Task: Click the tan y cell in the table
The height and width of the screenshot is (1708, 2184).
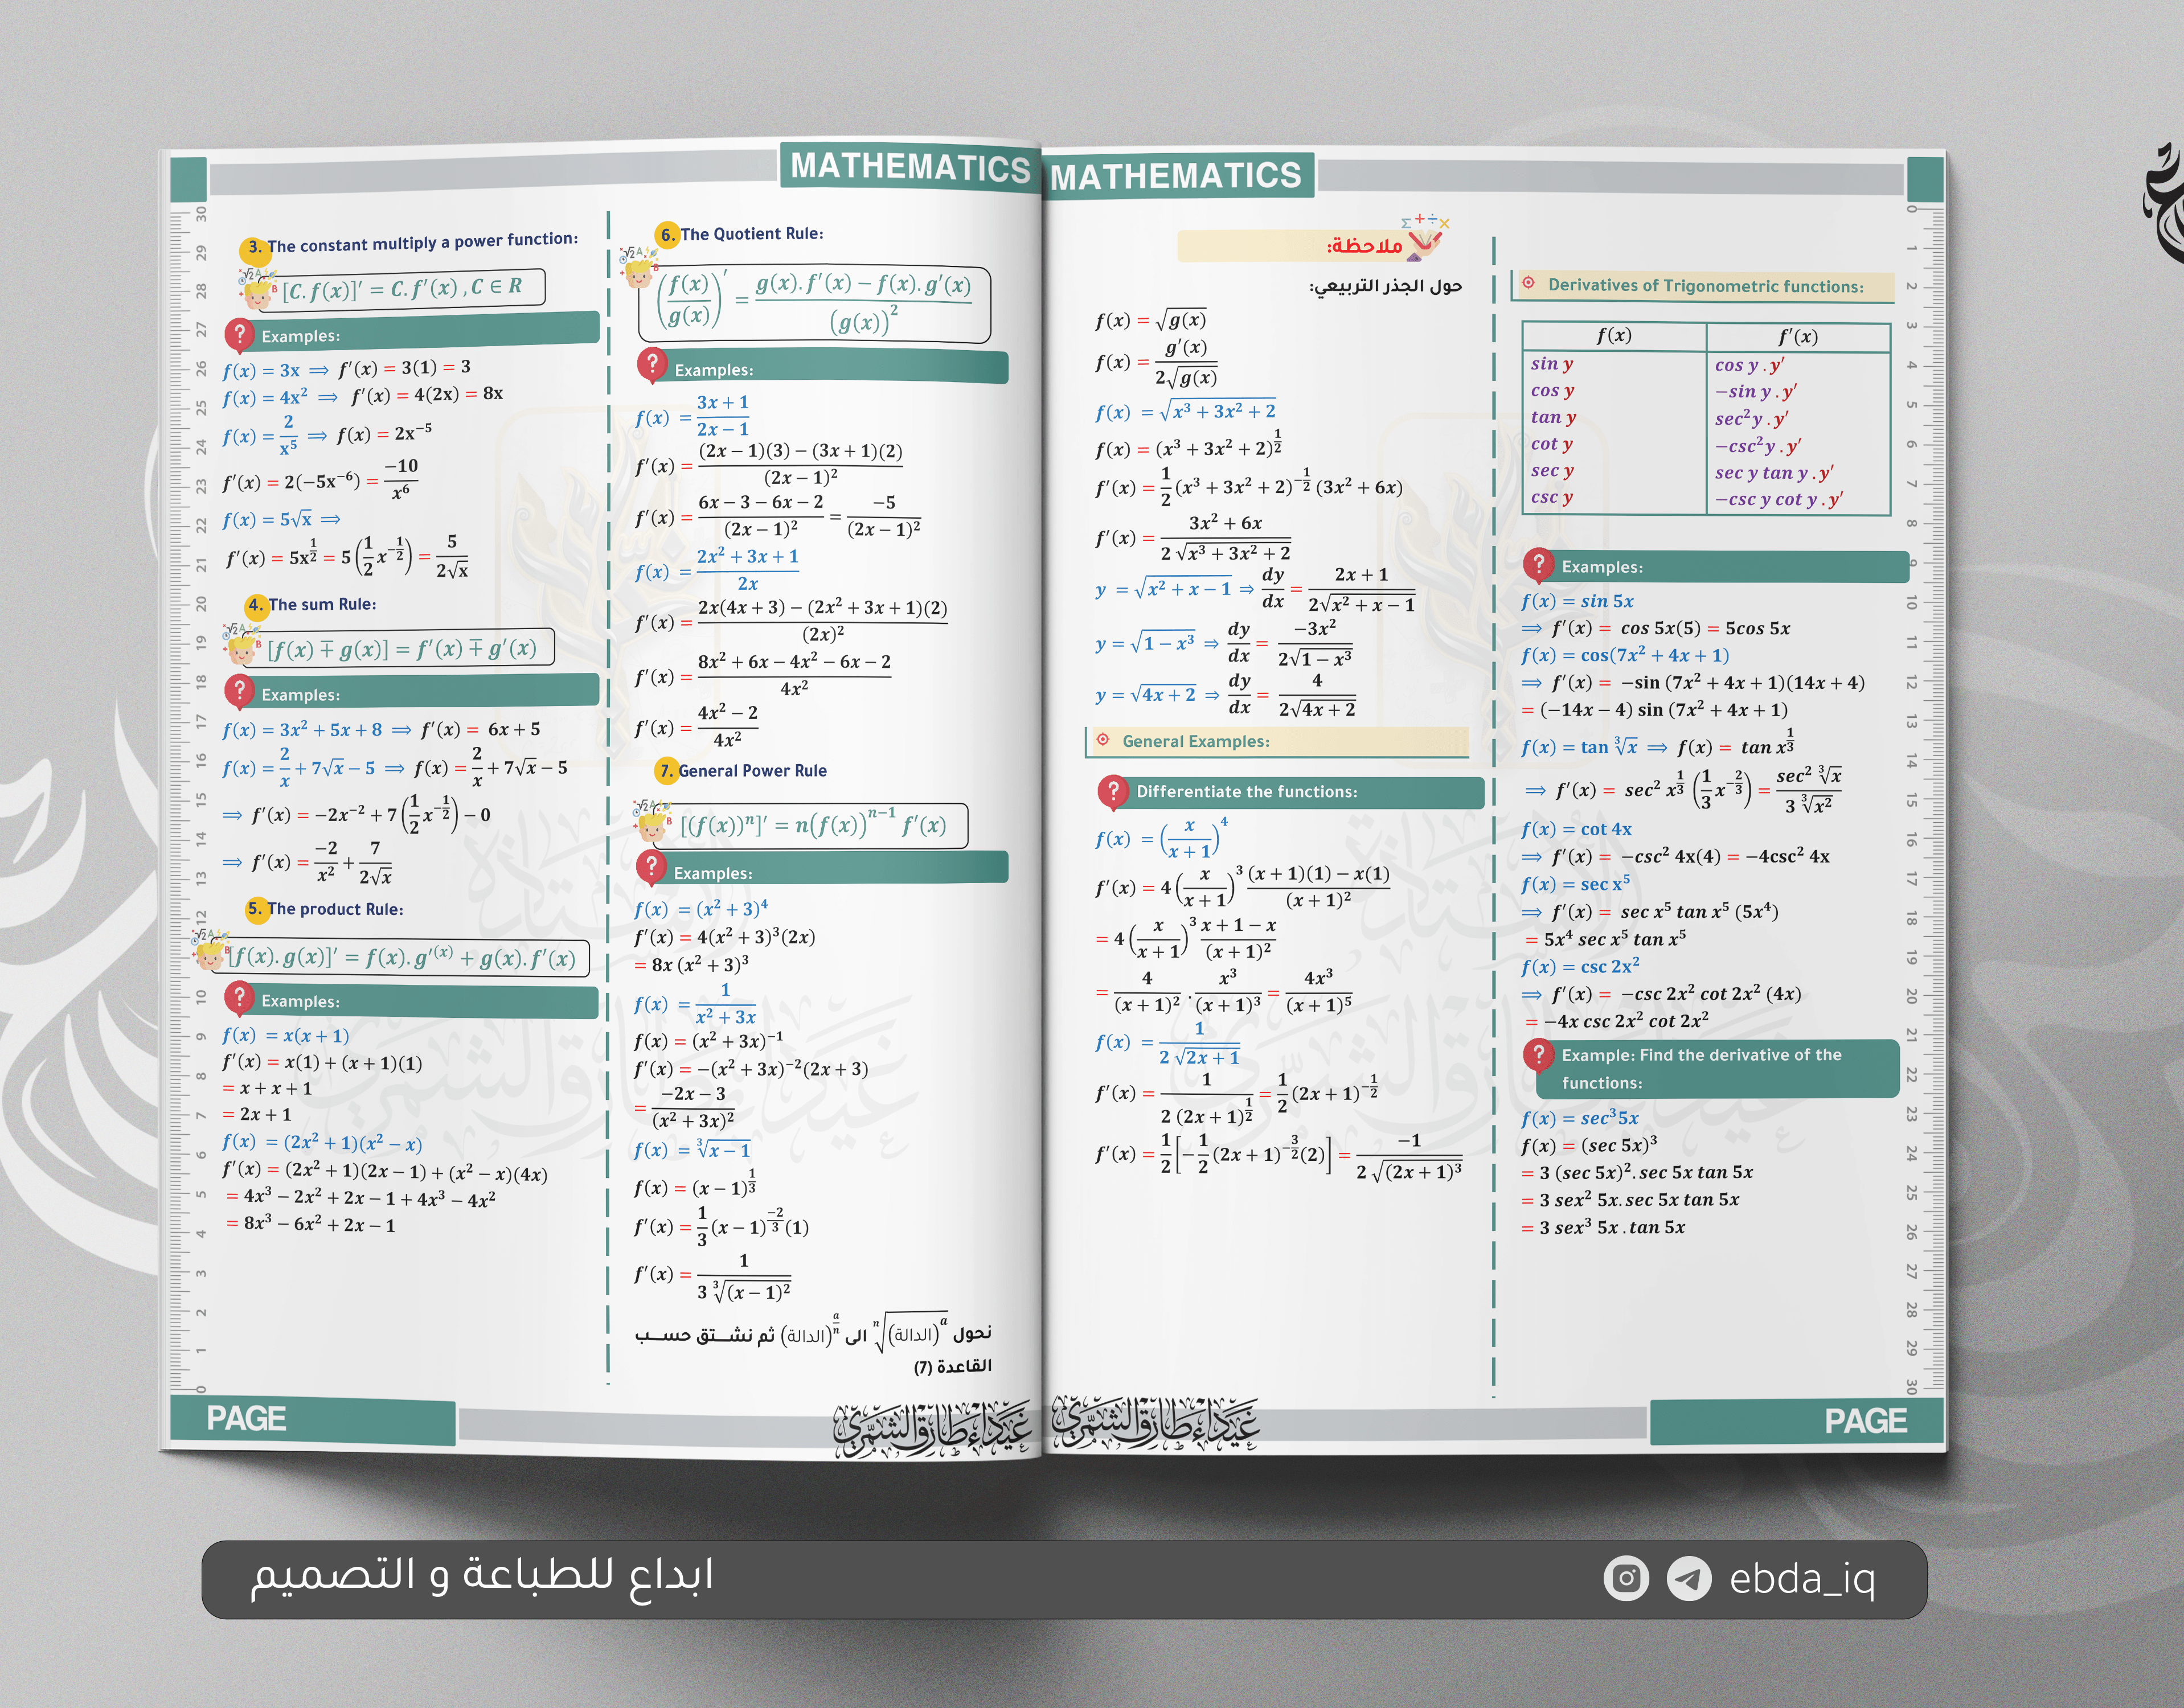Action: click(x=1553, y=417)
